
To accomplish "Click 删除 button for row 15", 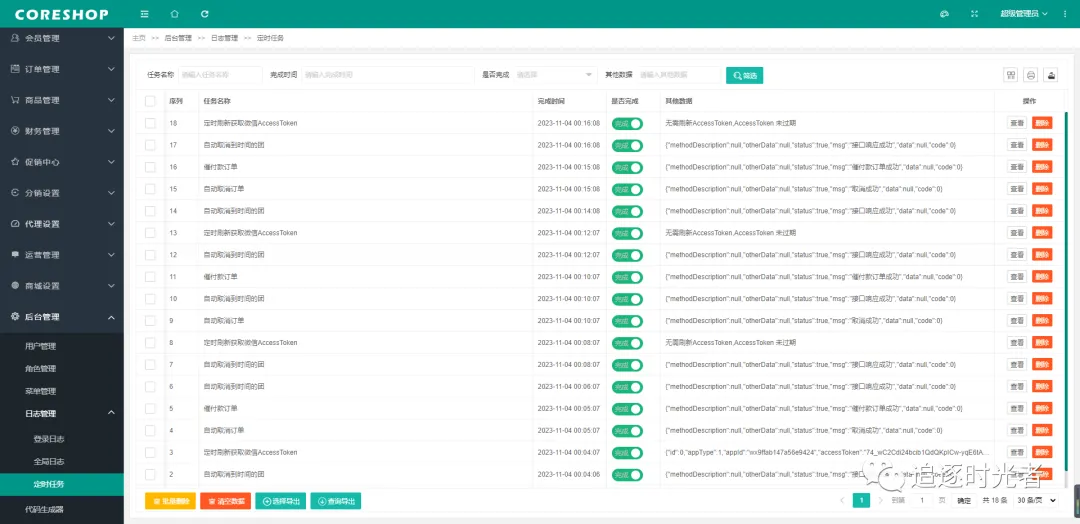I will tap(1042, 189).
